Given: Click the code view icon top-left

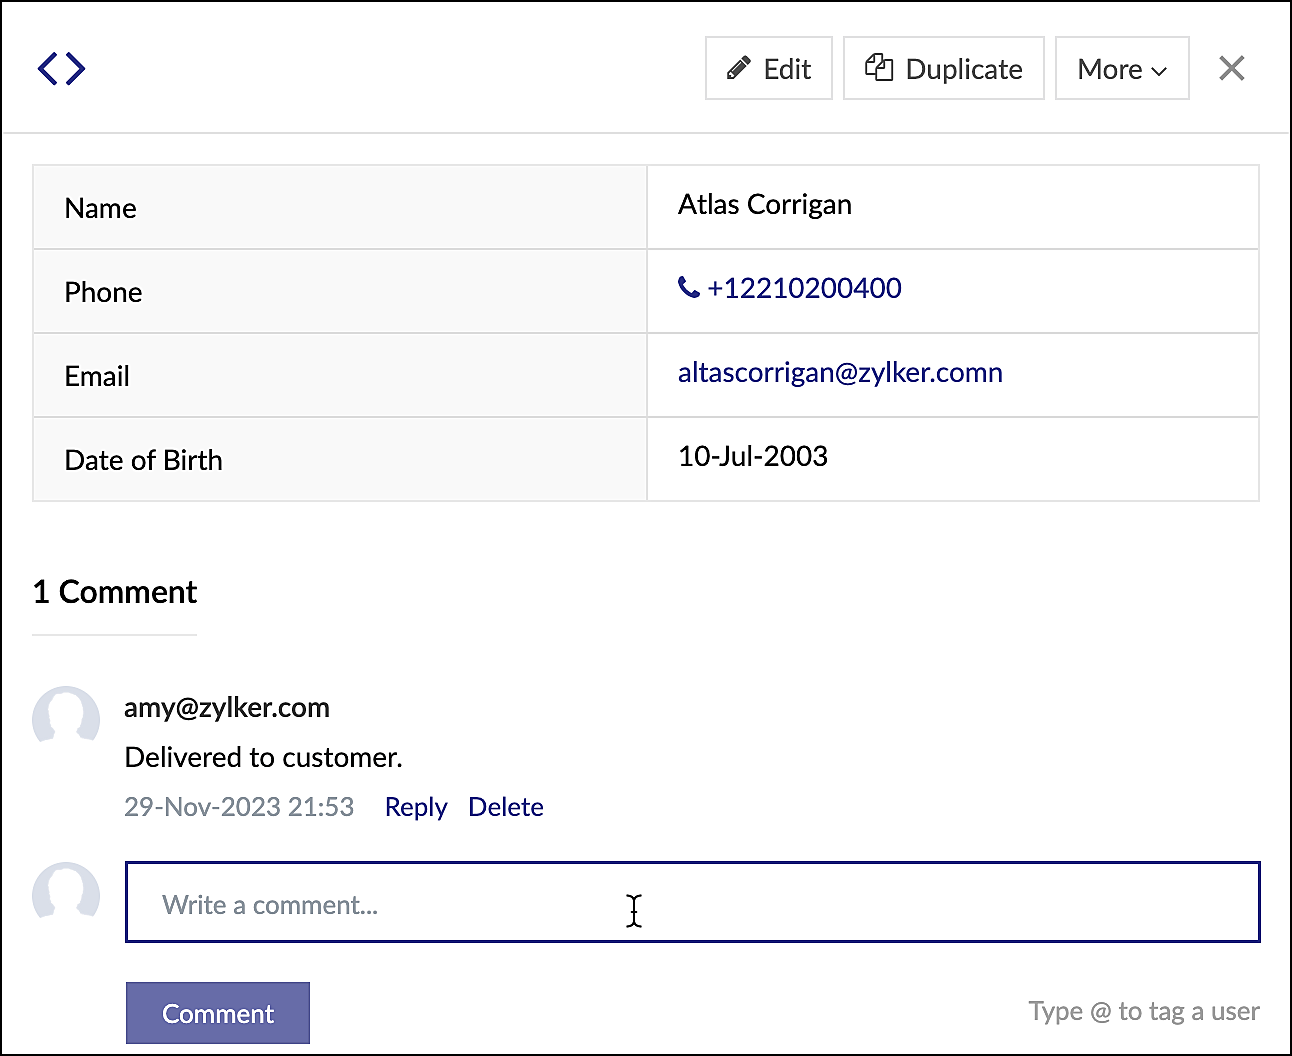Looking at the screenshot, I should pyautogui.click(x=61, y=68).
